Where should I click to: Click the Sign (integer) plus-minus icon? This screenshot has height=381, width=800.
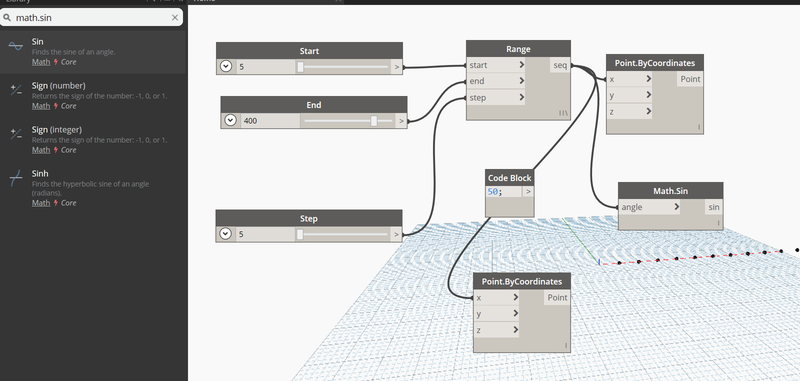pos(16,134)
